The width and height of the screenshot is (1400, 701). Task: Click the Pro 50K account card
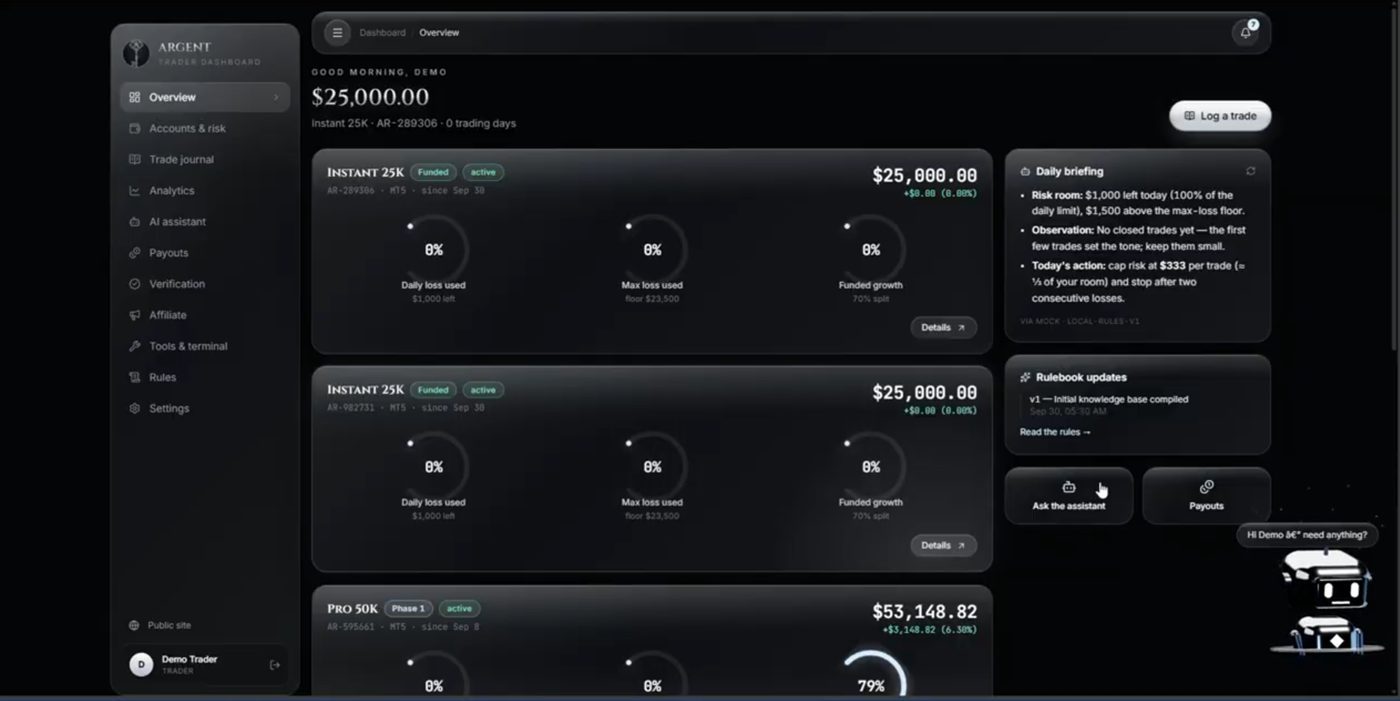coord(652,641)
